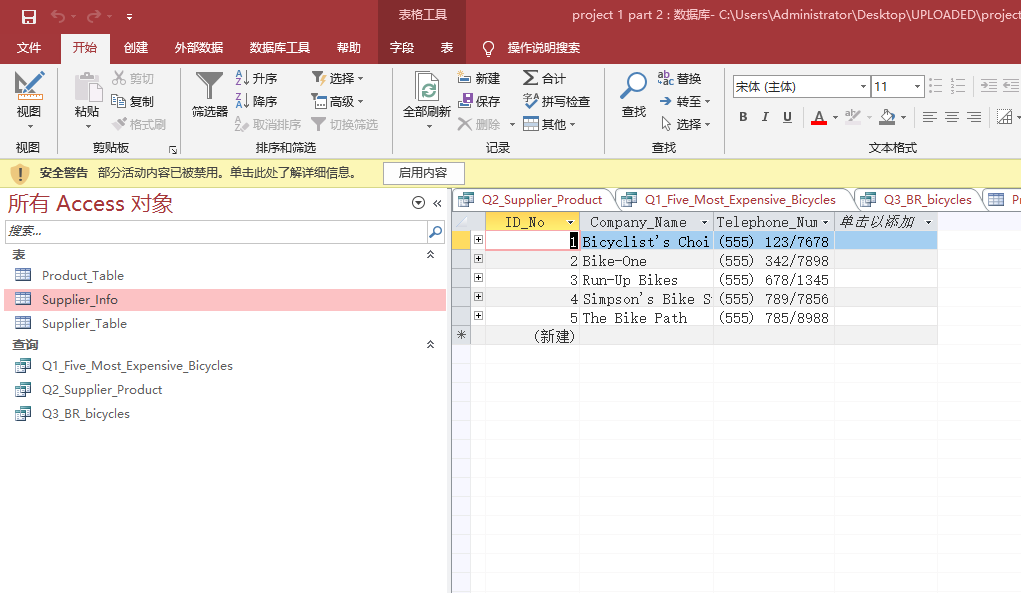Click the Save icon in quick access toolbar
The height and width of the screenshot is (593, 1021).
click(x=29, y=16)
